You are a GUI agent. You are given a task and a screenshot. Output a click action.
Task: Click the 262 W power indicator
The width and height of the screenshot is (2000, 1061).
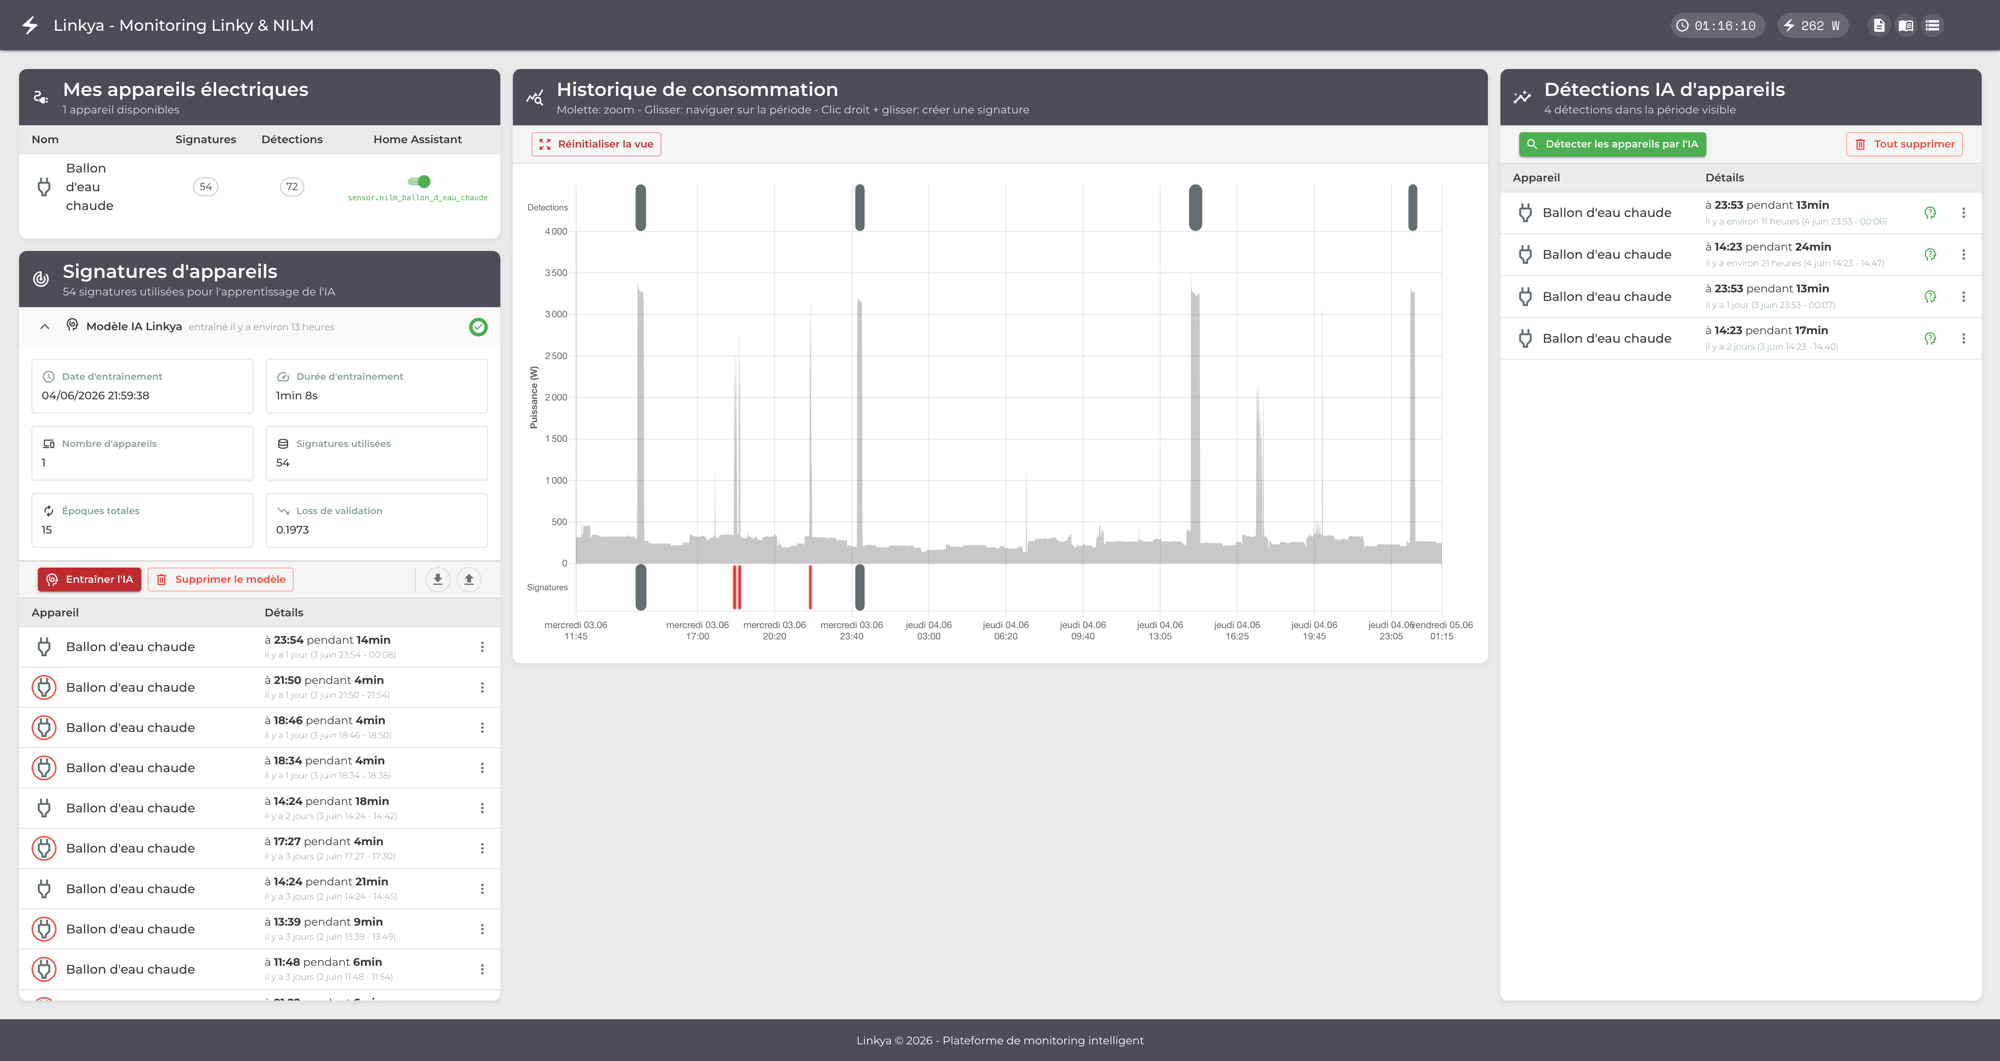1813,26
